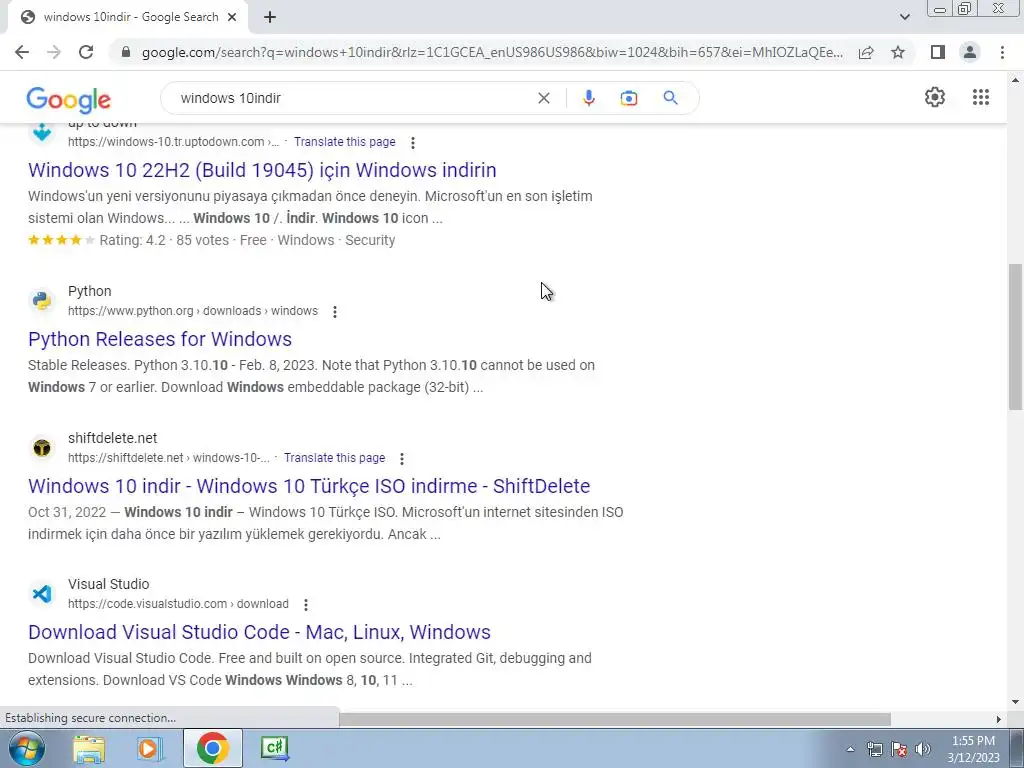Screen dimensions: 1024x768
Task: Close the windows 10indir Google Search tab
Action: (232, 18)
